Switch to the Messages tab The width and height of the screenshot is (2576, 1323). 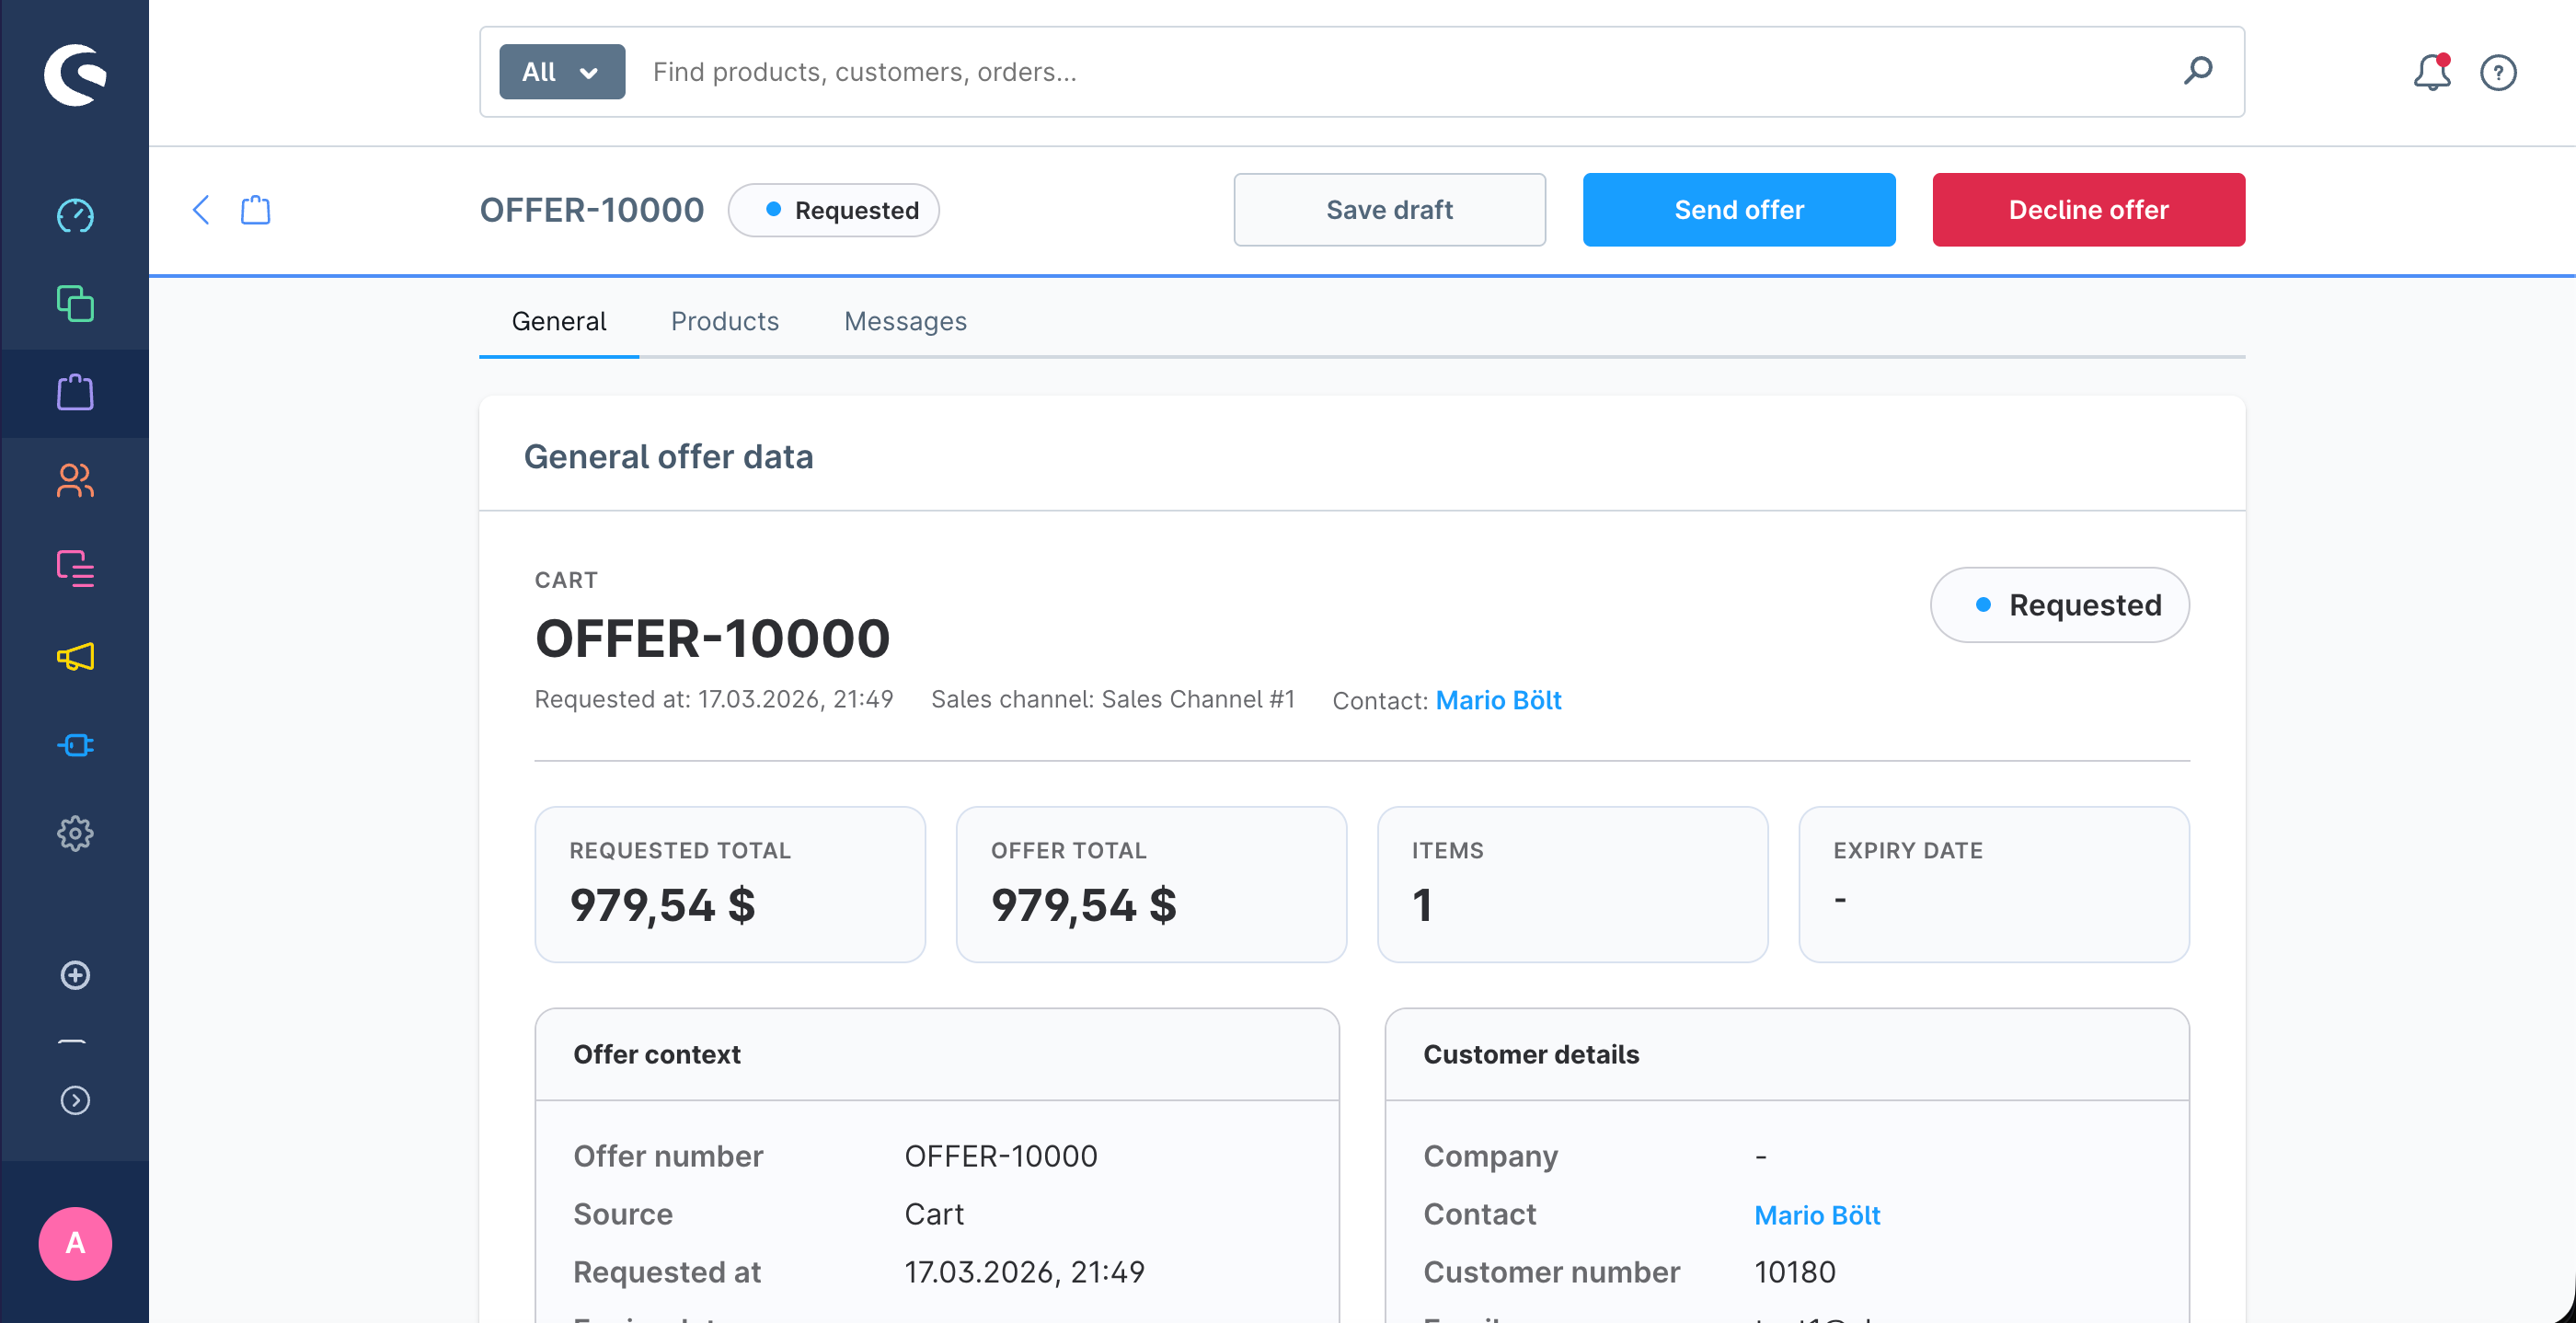coord(905,321)
